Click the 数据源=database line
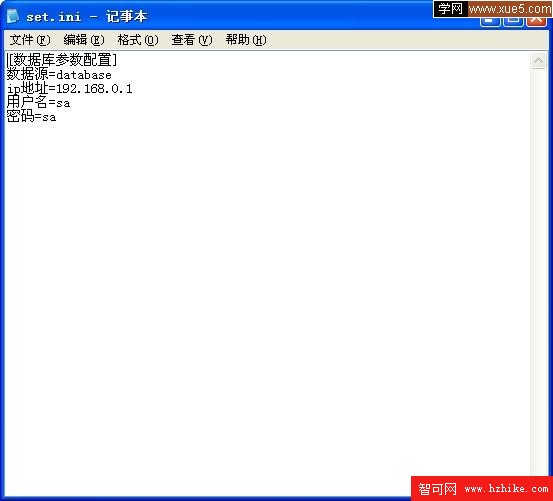The image size is (553, 501). pos(59,74)
